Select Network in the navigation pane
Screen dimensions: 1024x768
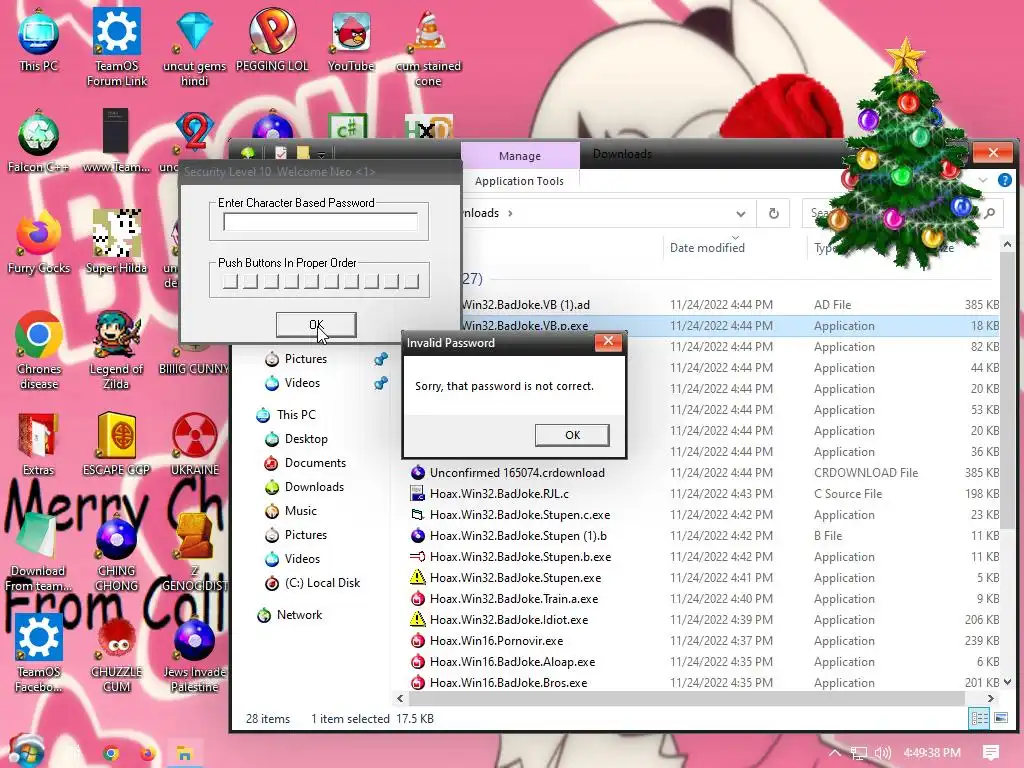(x=299, y=615)
